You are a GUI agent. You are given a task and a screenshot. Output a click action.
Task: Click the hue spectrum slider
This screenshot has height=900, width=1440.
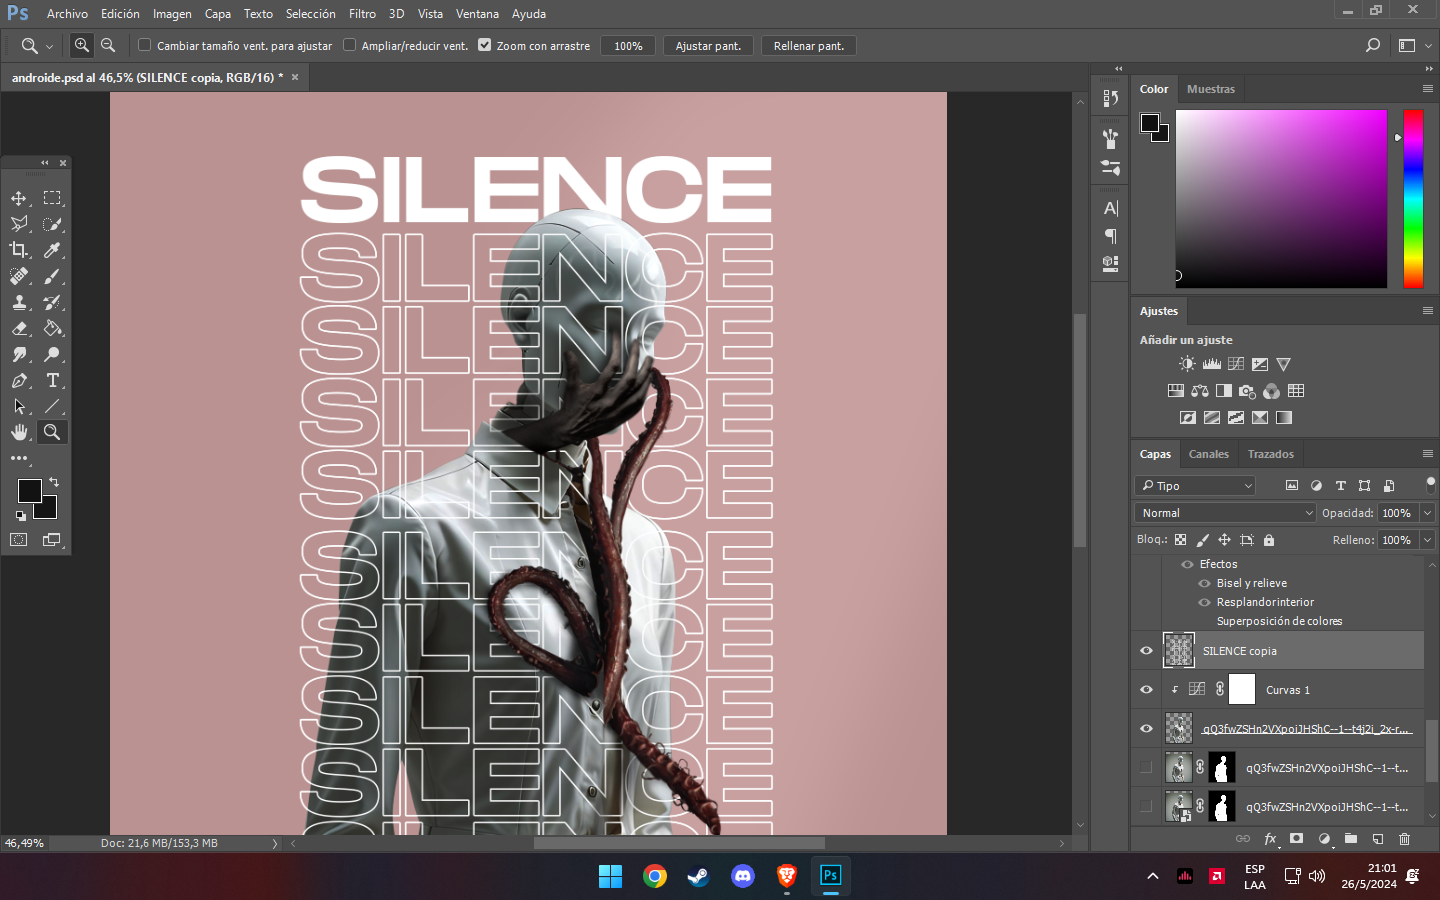[1413, 199]
